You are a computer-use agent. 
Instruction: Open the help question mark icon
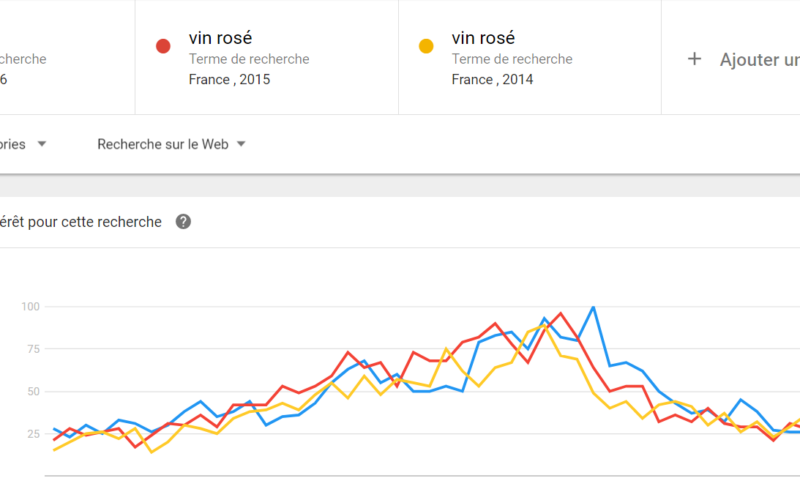(x=183, y=222)
